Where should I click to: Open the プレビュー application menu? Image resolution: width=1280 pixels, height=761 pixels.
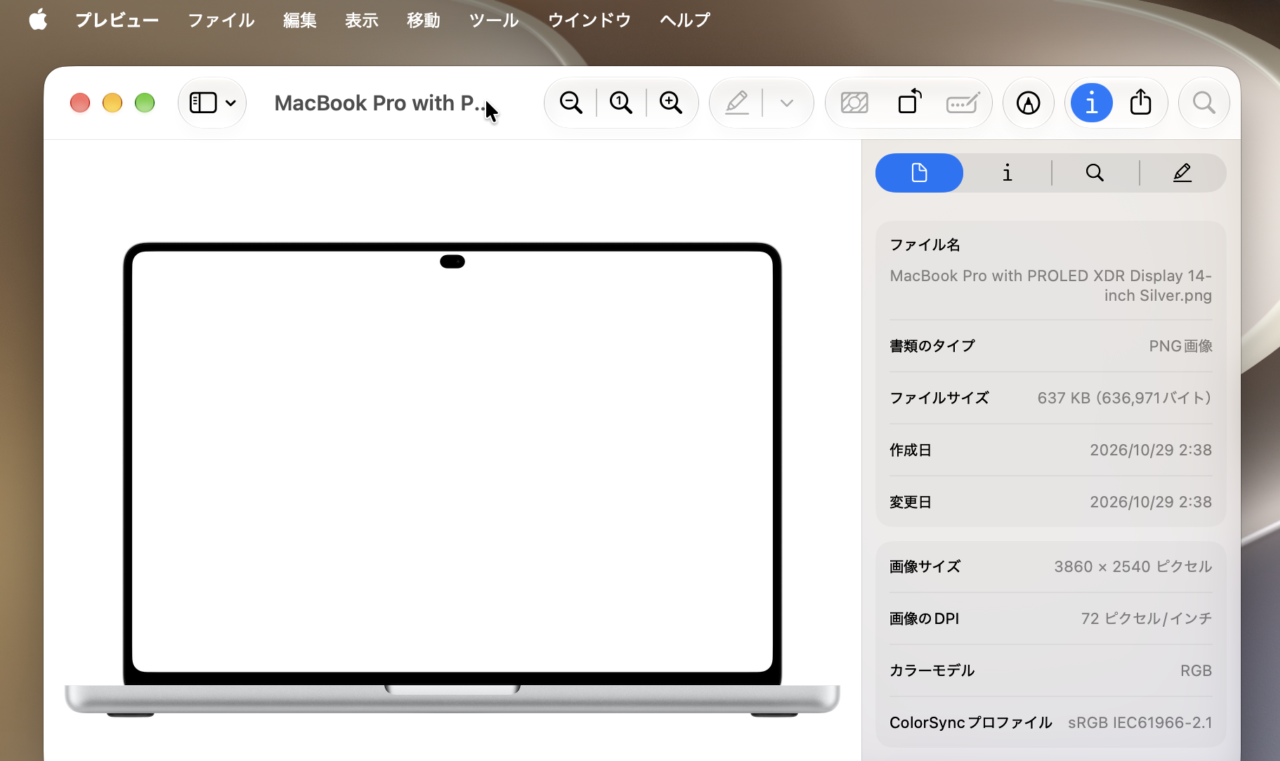pos(117,20)
